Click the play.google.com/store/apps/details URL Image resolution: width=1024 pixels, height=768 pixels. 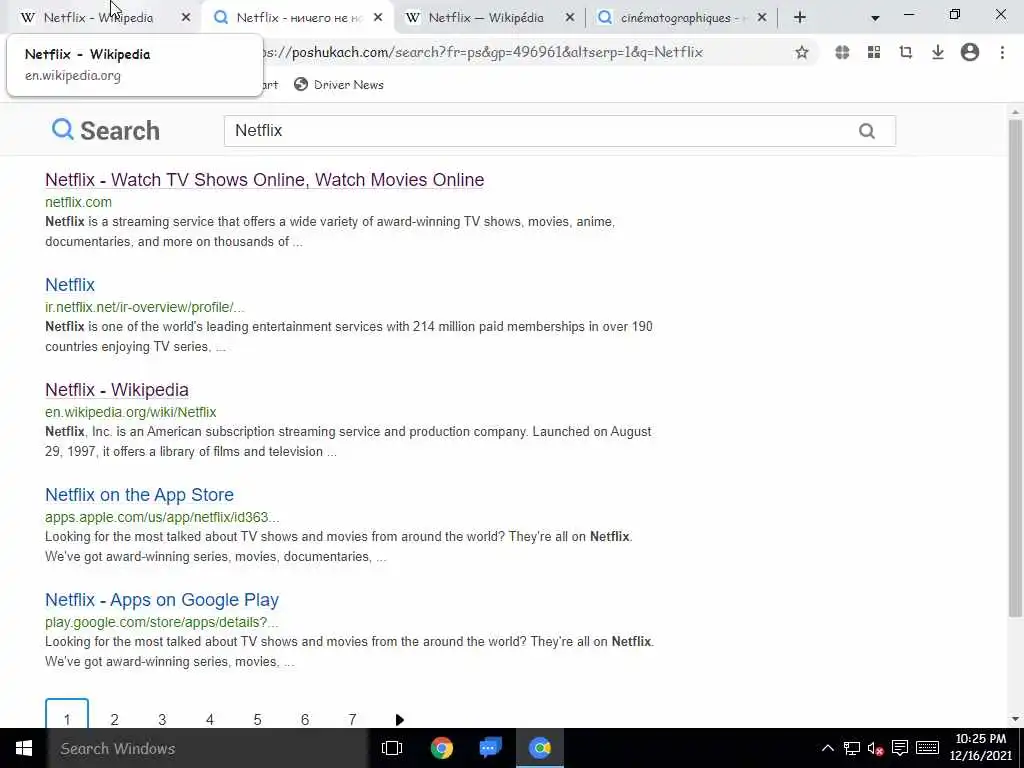162,622
